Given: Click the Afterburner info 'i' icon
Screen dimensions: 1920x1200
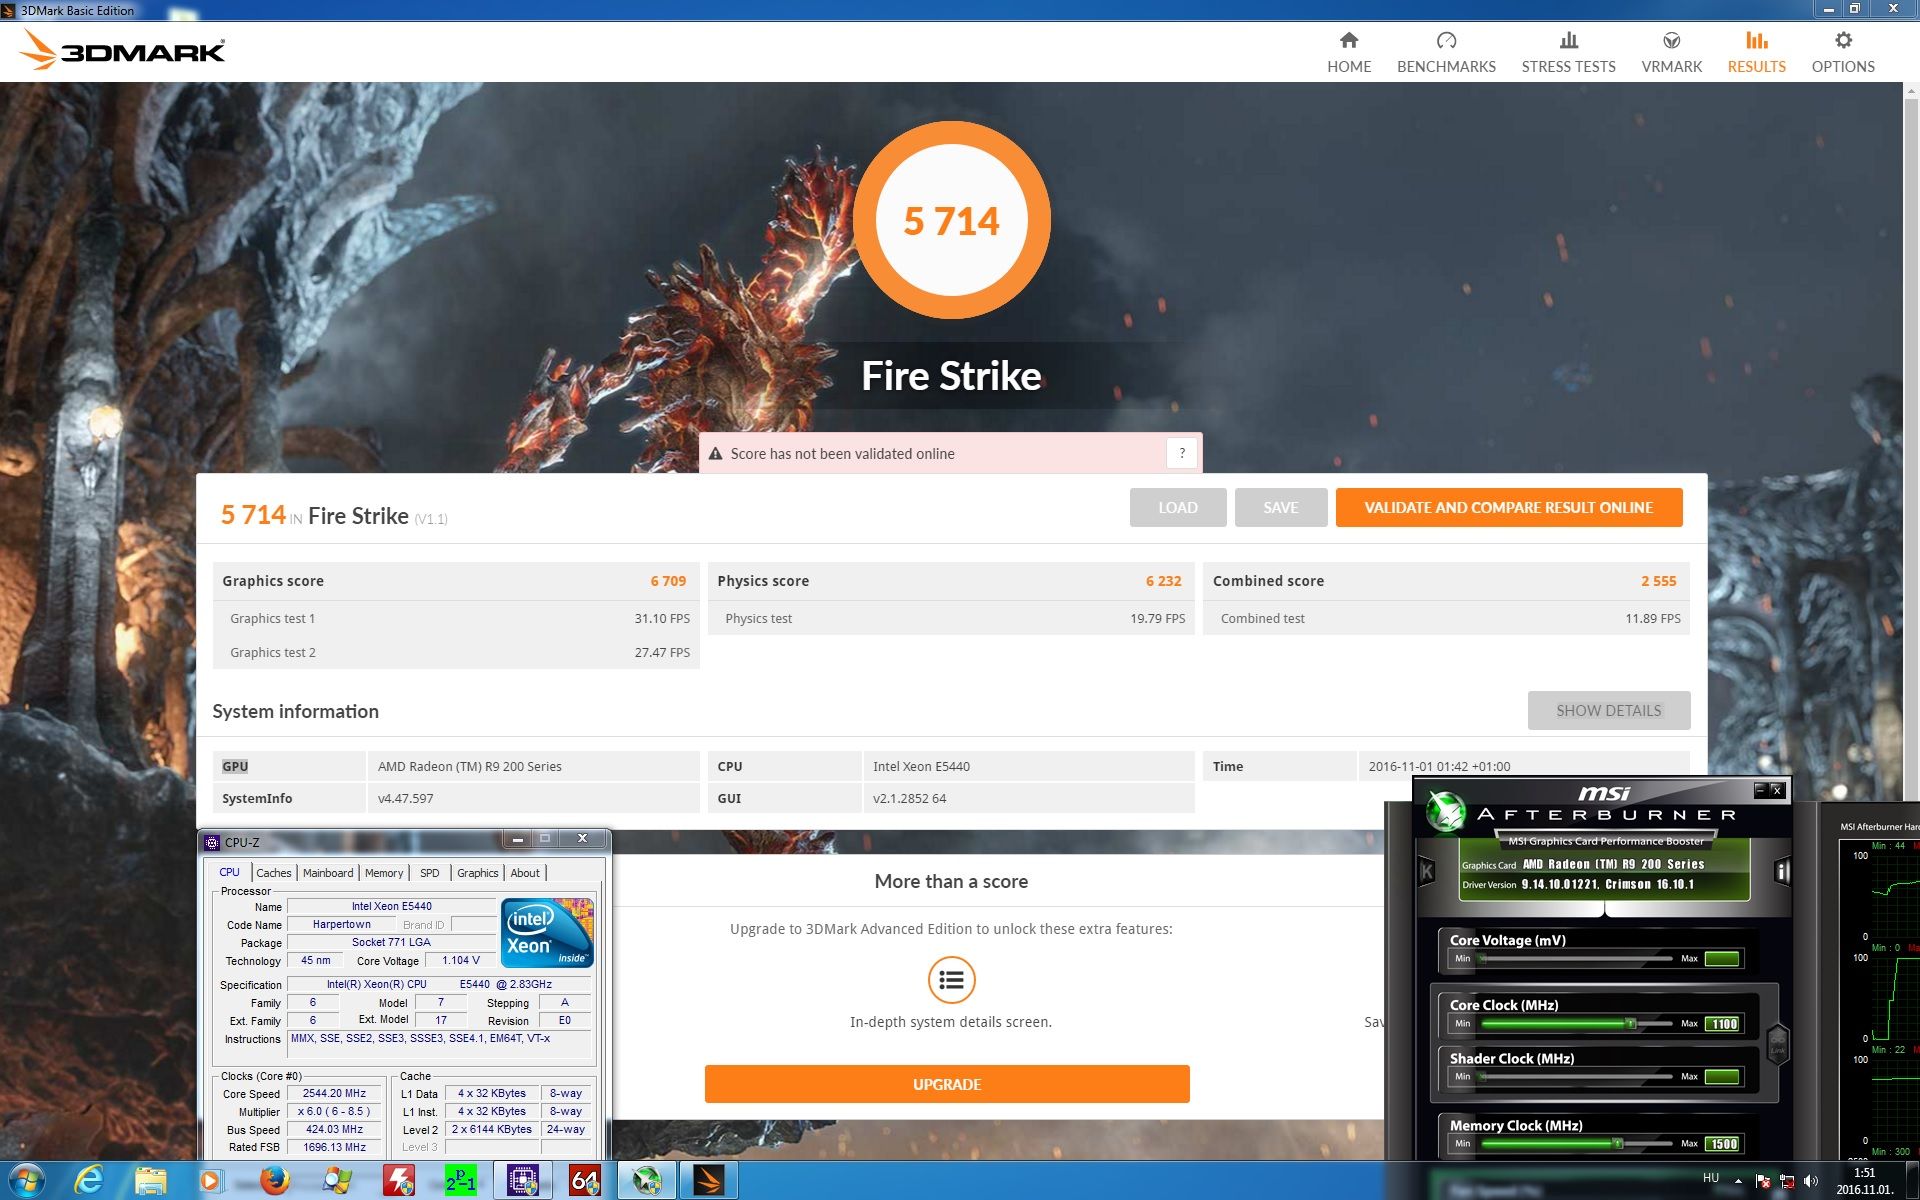Looking at the screenshot, I should coord(1781,872).
